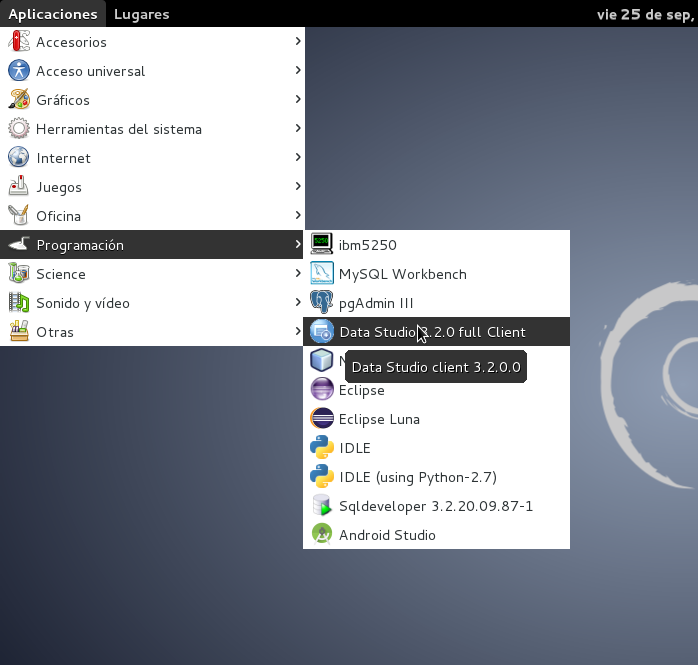The width and height of the screenshot is (698, 665).
Task: Expand the Science submenu arrow
Action: coord(298,273)
